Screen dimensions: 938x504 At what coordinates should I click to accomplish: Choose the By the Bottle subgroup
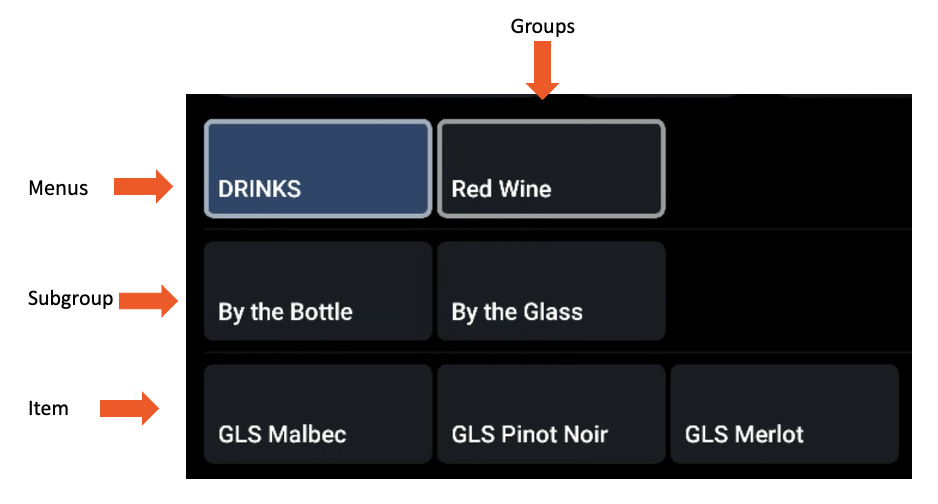coord(318,291)
